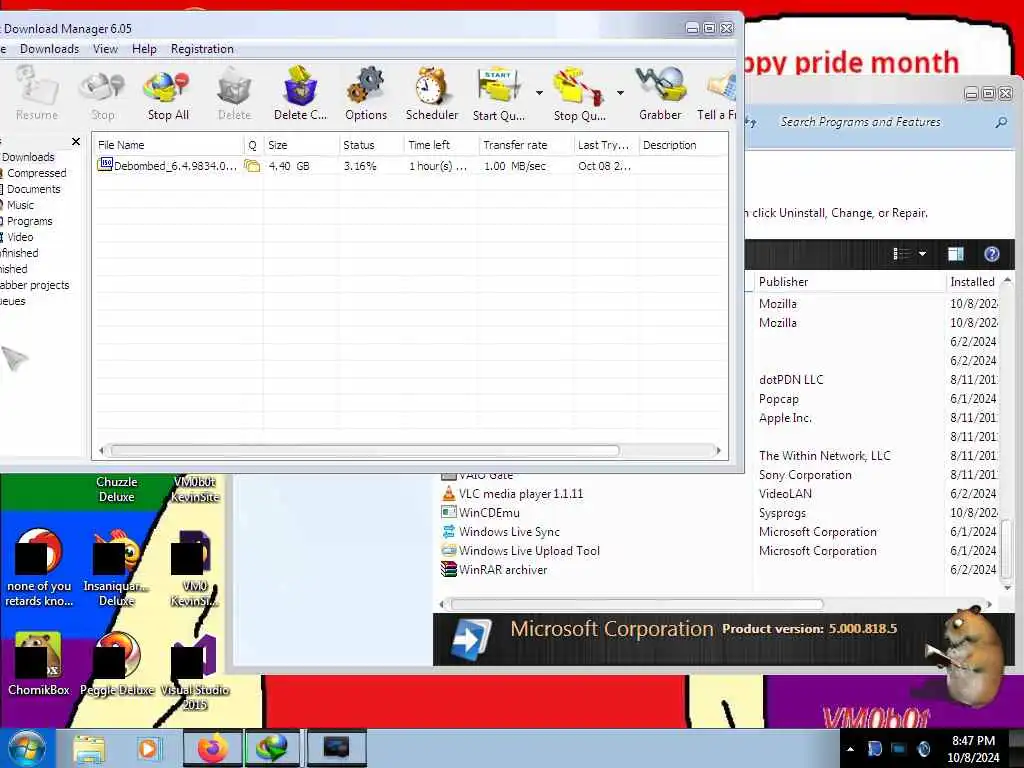Click Search Programs and Features field
This screenshot has height=768, width=1024.
pyautogui.click(x=882, y=122)
